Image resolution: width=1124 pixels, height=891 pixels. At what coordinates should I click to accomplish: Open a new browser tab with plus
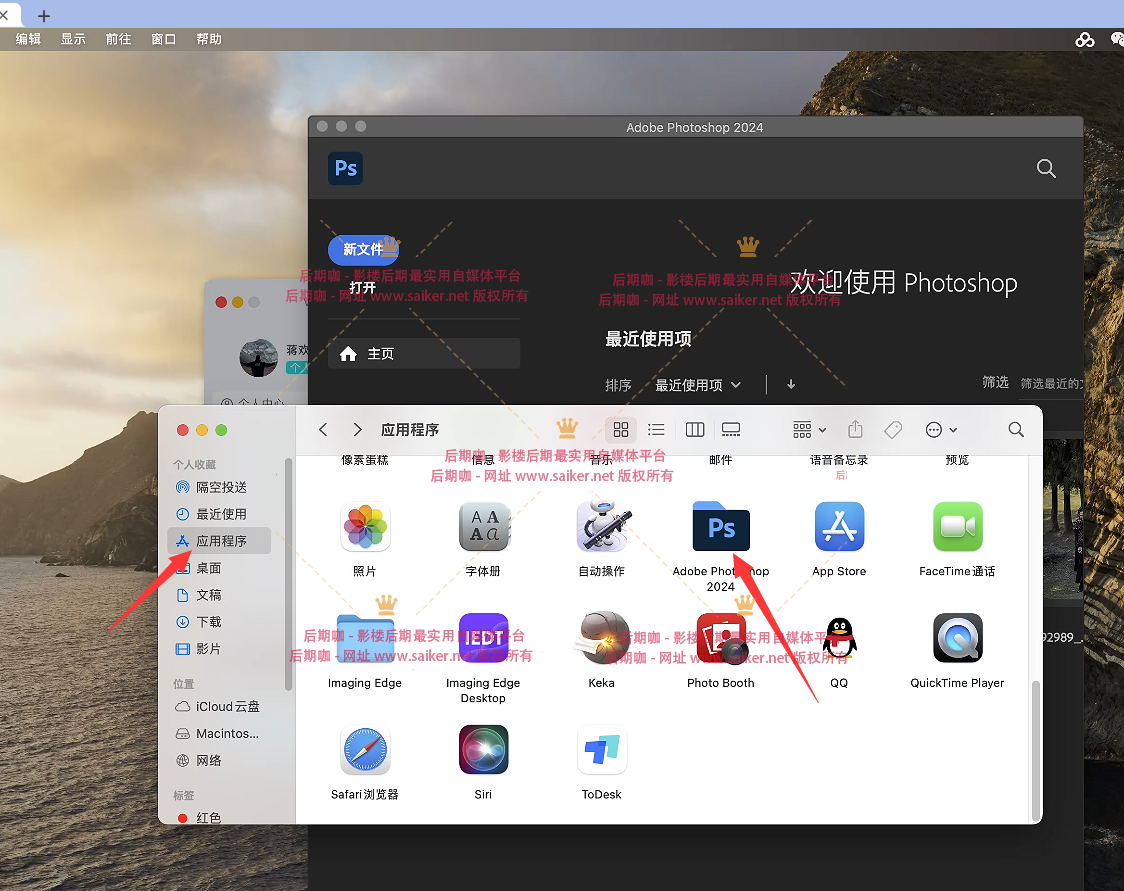[x=44, y=15]
